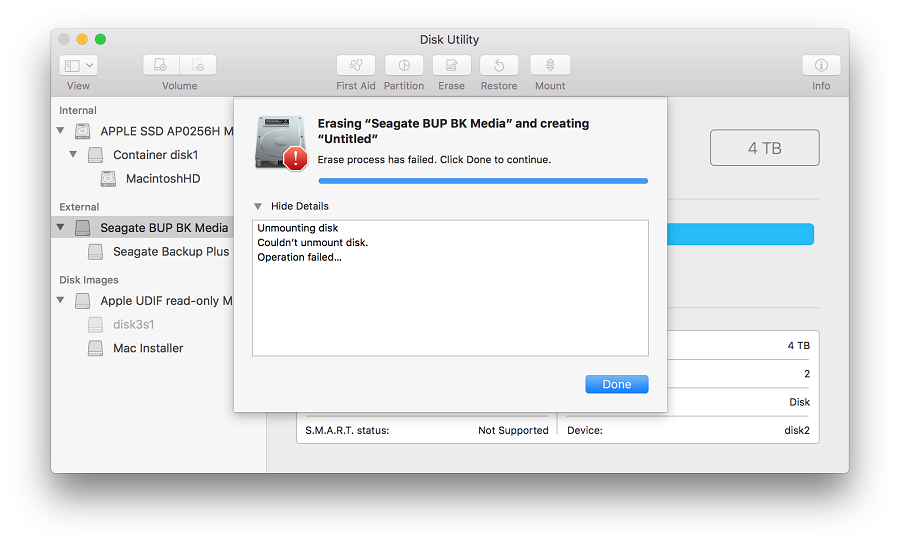This screenshot has width=900, height=546.
Task: Click the "Unmounting disk" log line
Action: point(297,228)
